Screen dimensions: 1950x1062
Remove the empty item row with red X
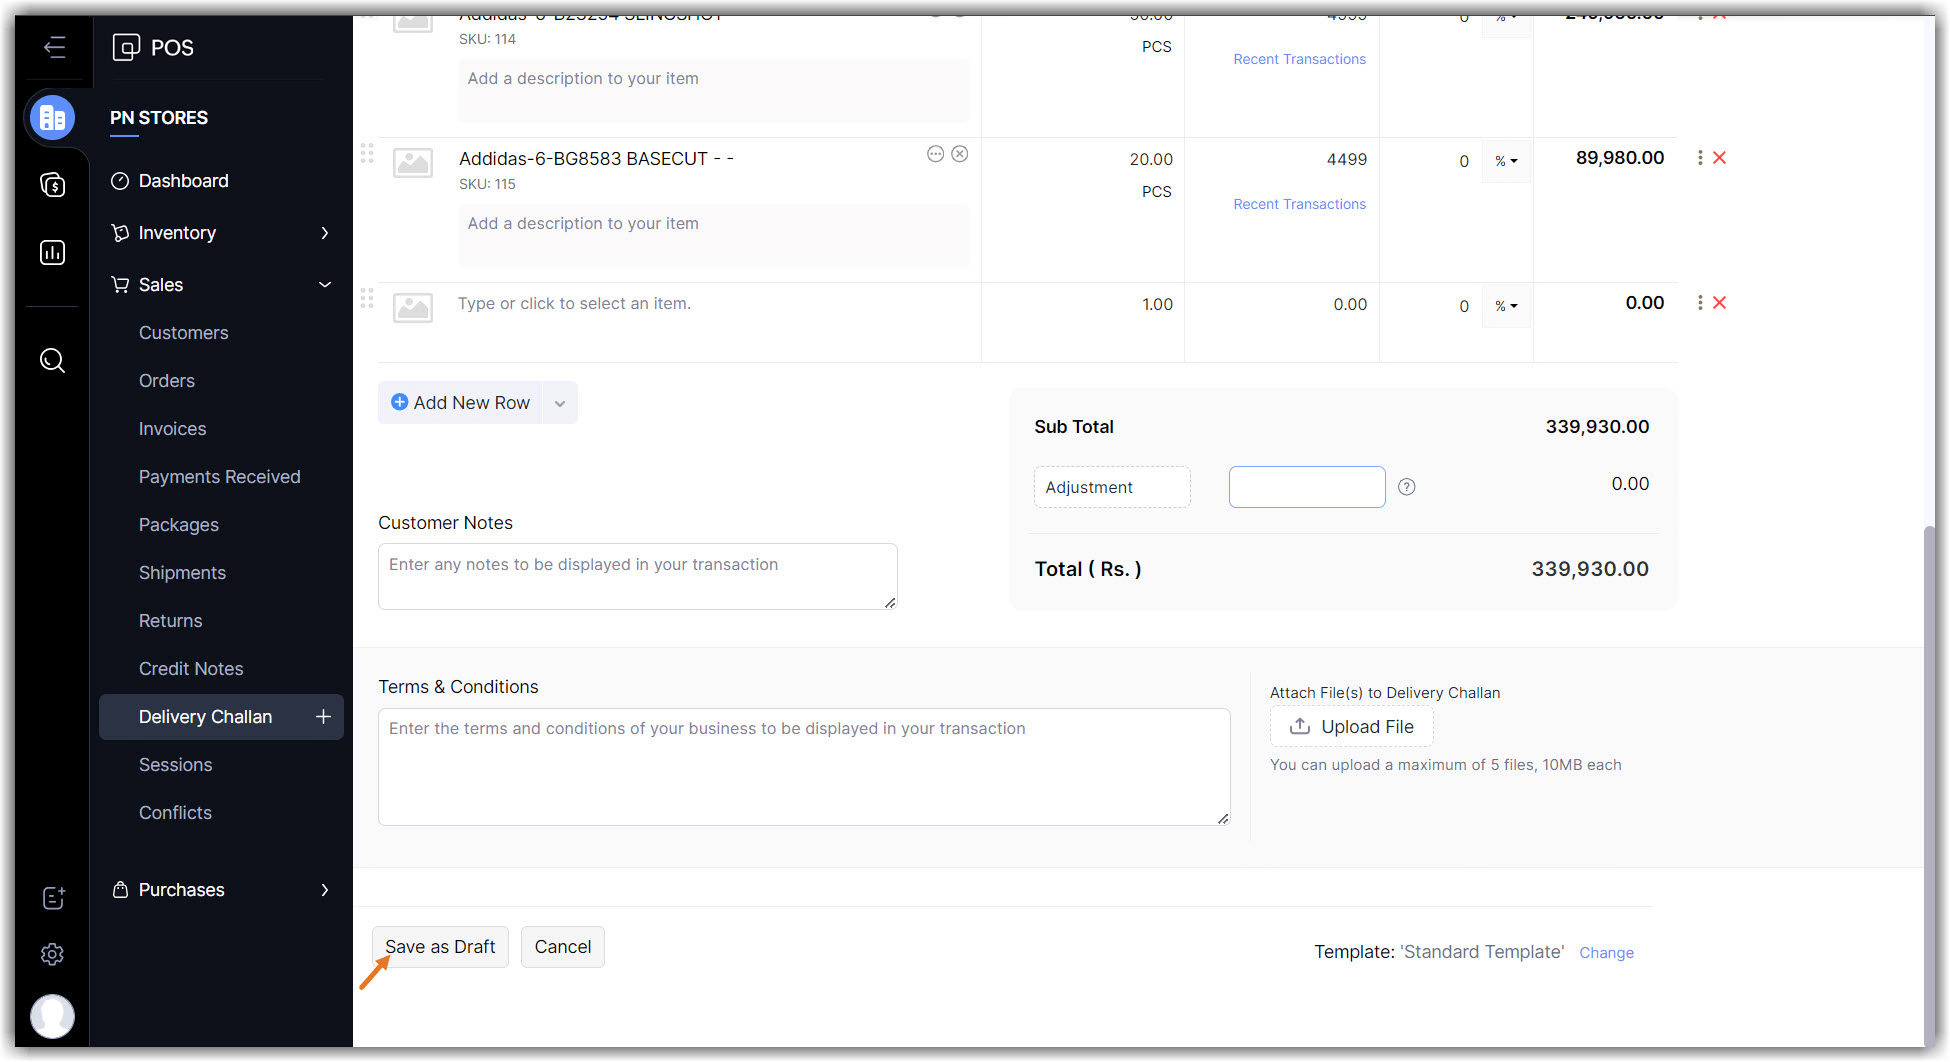[x=1720, y=303]
